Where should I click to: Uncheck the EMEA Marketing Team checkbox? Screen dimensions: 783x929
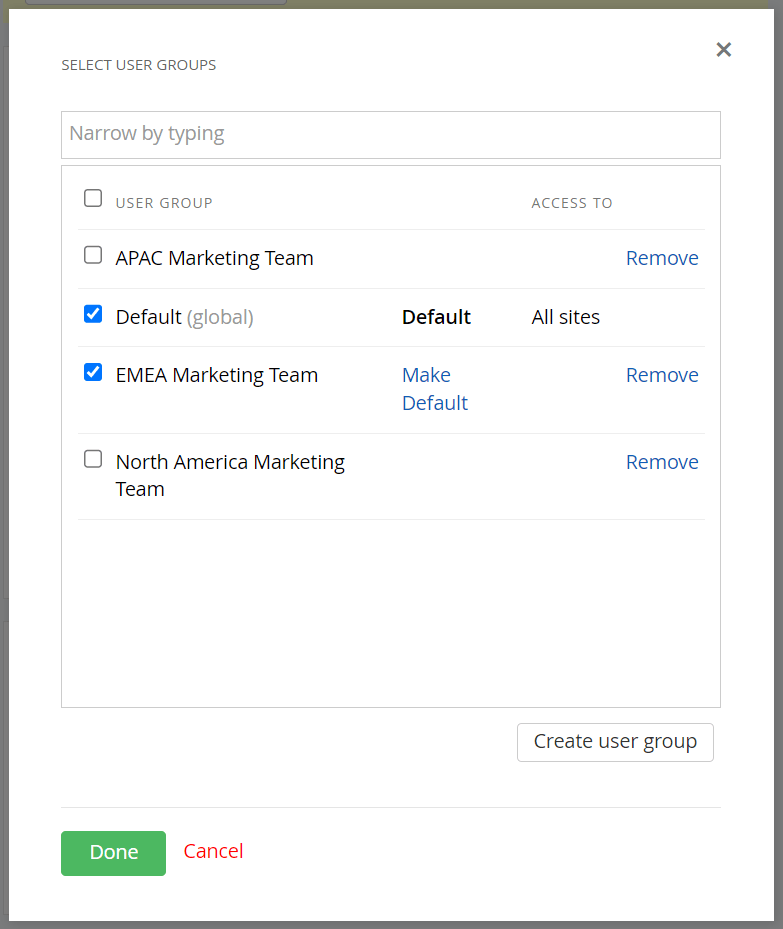[93, 372]
